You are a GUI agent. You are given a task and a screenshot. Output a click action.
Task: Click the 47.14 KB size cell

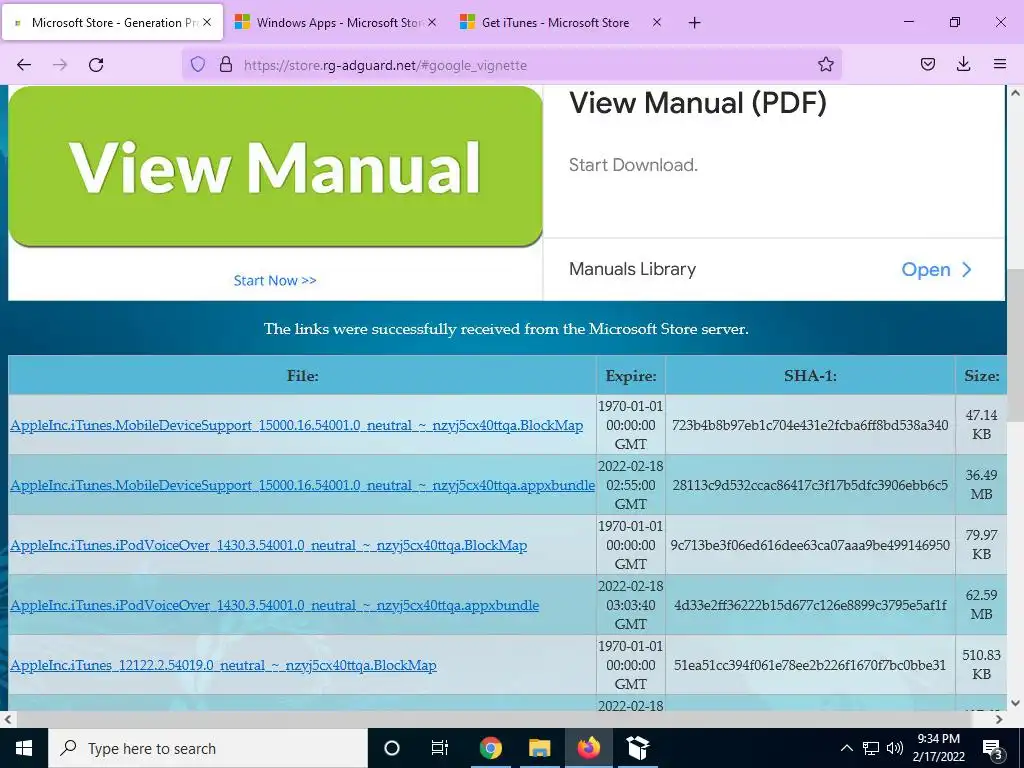pyautogui.click(x=982, y=424)
